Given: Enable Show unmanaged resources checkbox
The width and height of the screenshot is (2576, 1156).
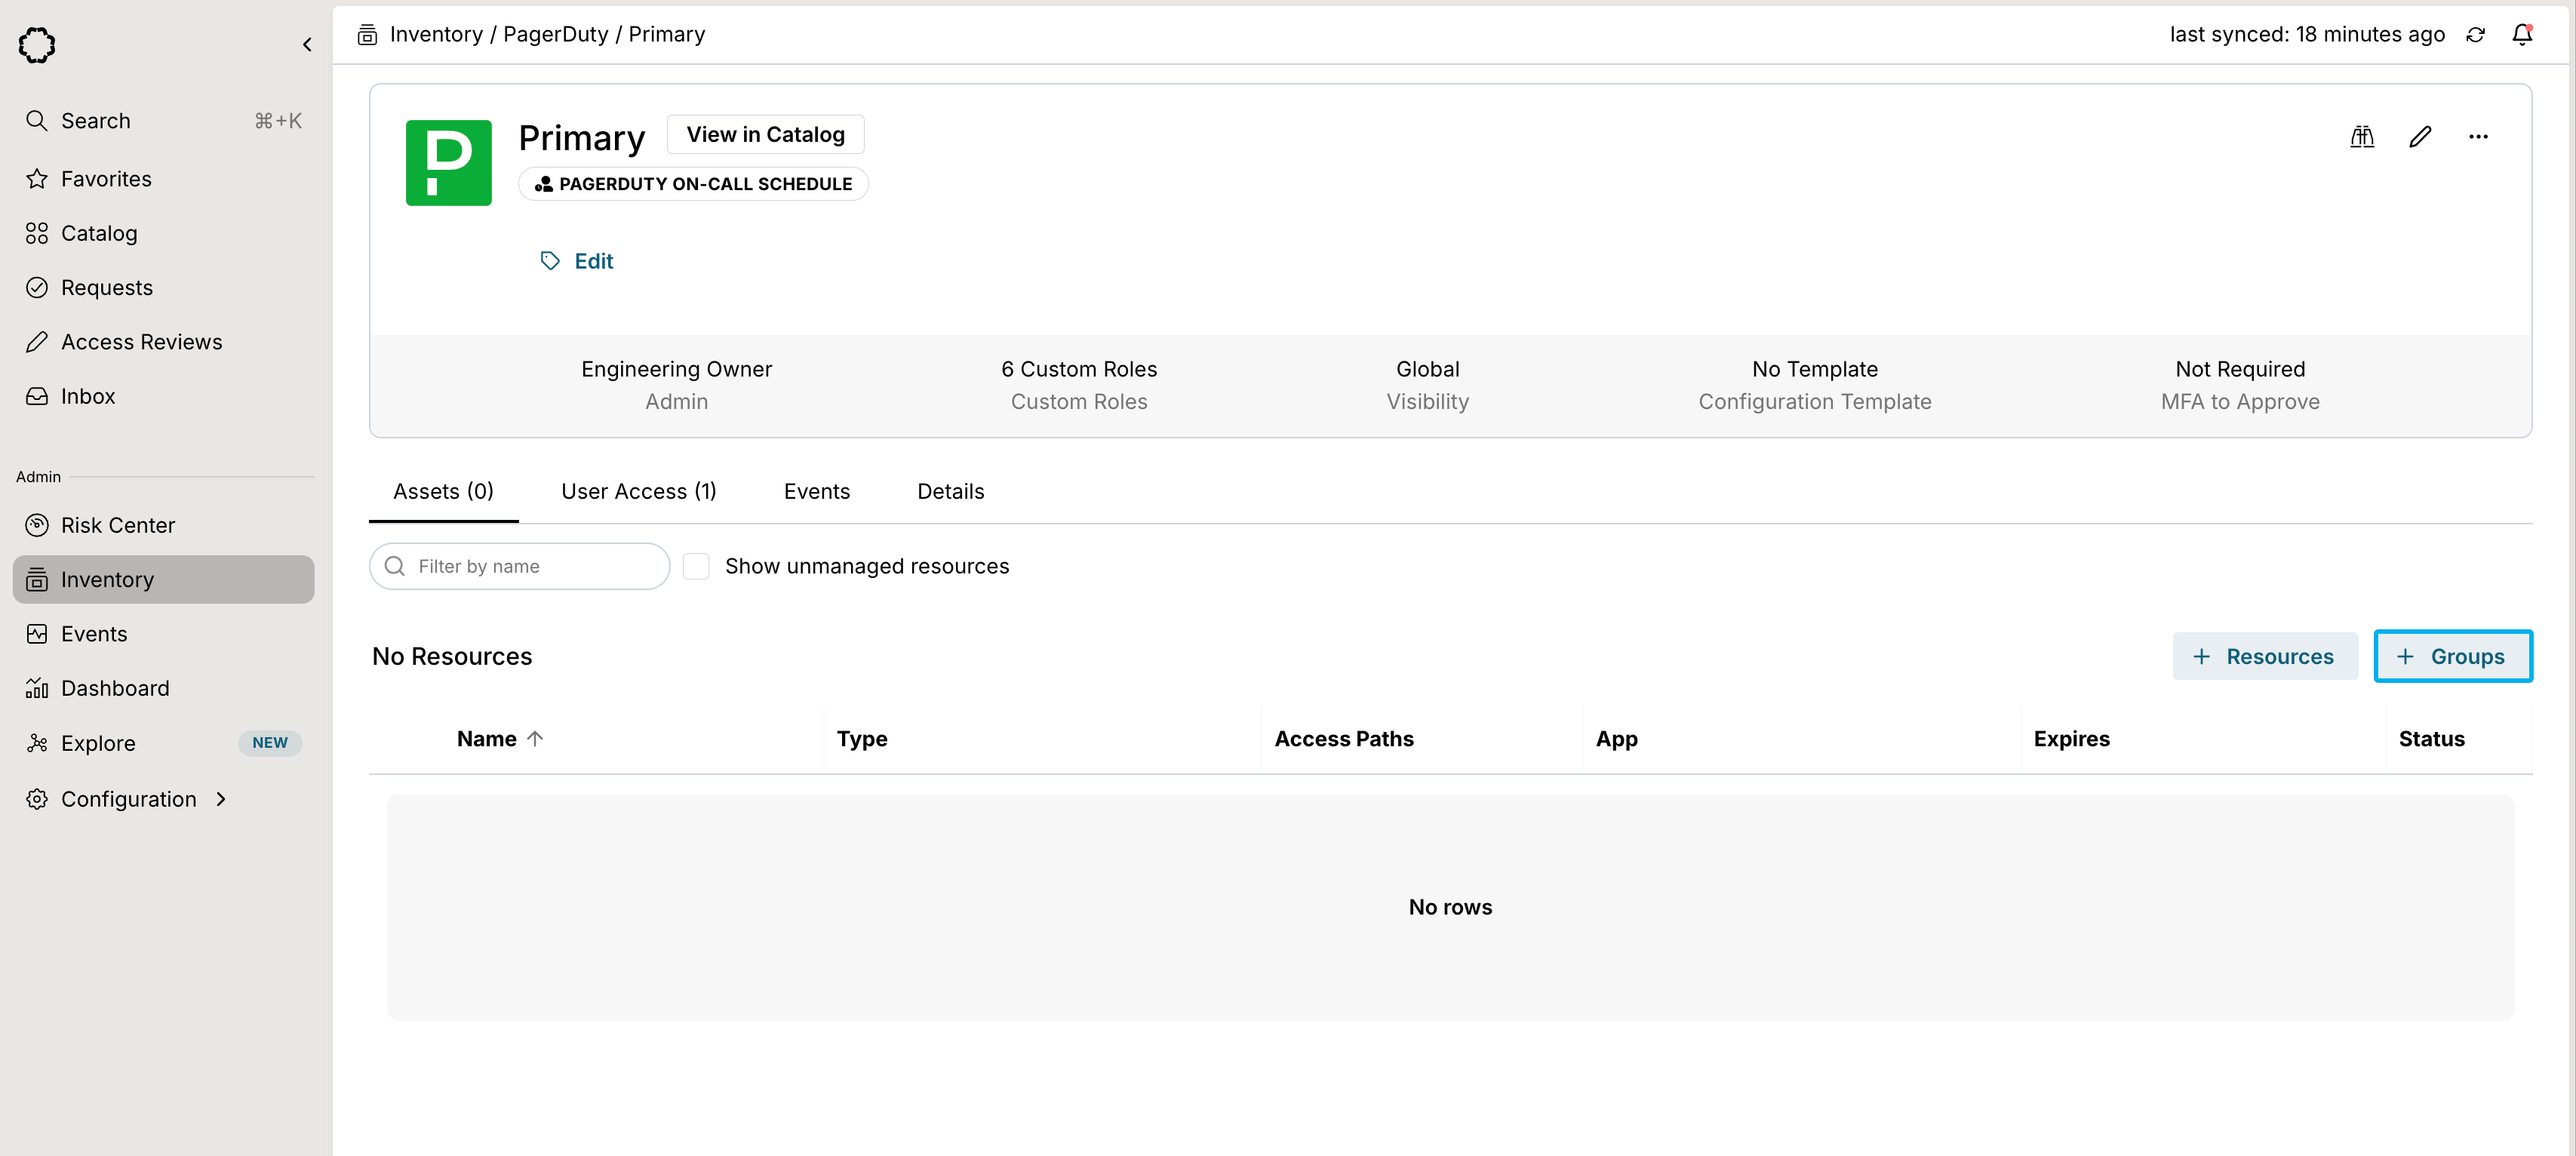Looking at the screenshot, I should 696,566.
